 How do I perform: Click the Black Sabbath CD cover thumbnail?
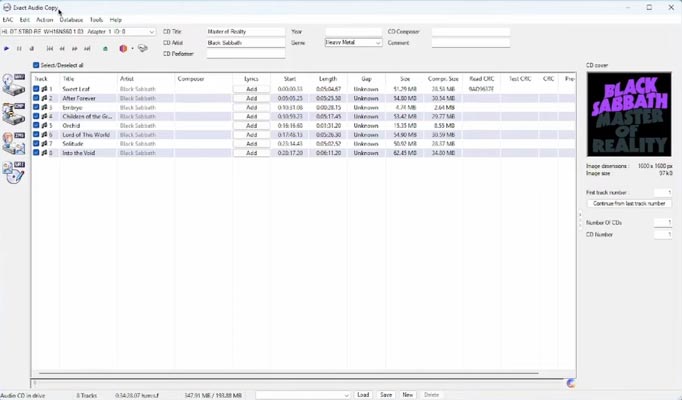coord(629,114)
